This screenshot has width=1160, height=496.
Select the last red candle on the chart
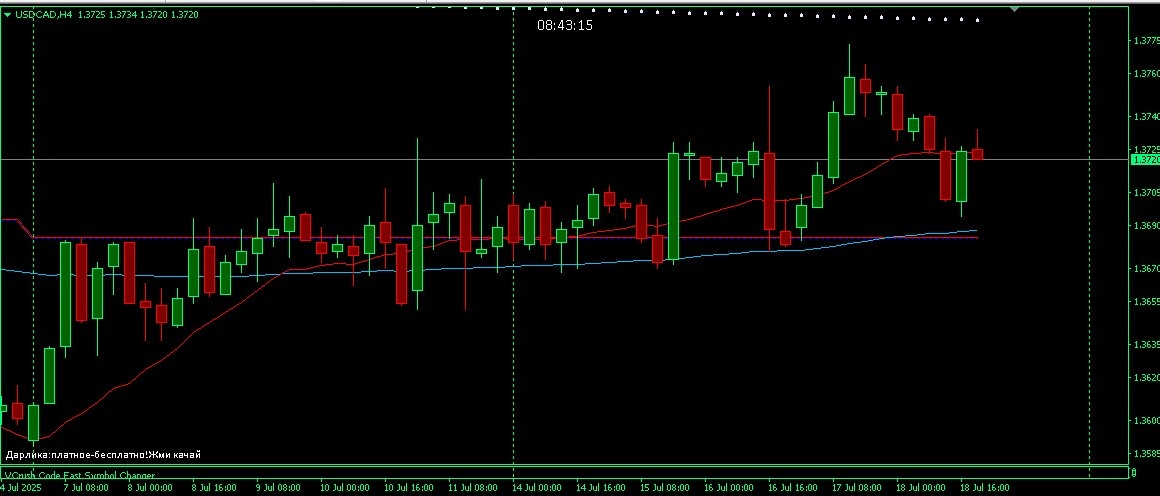click(x=977, y=154)
